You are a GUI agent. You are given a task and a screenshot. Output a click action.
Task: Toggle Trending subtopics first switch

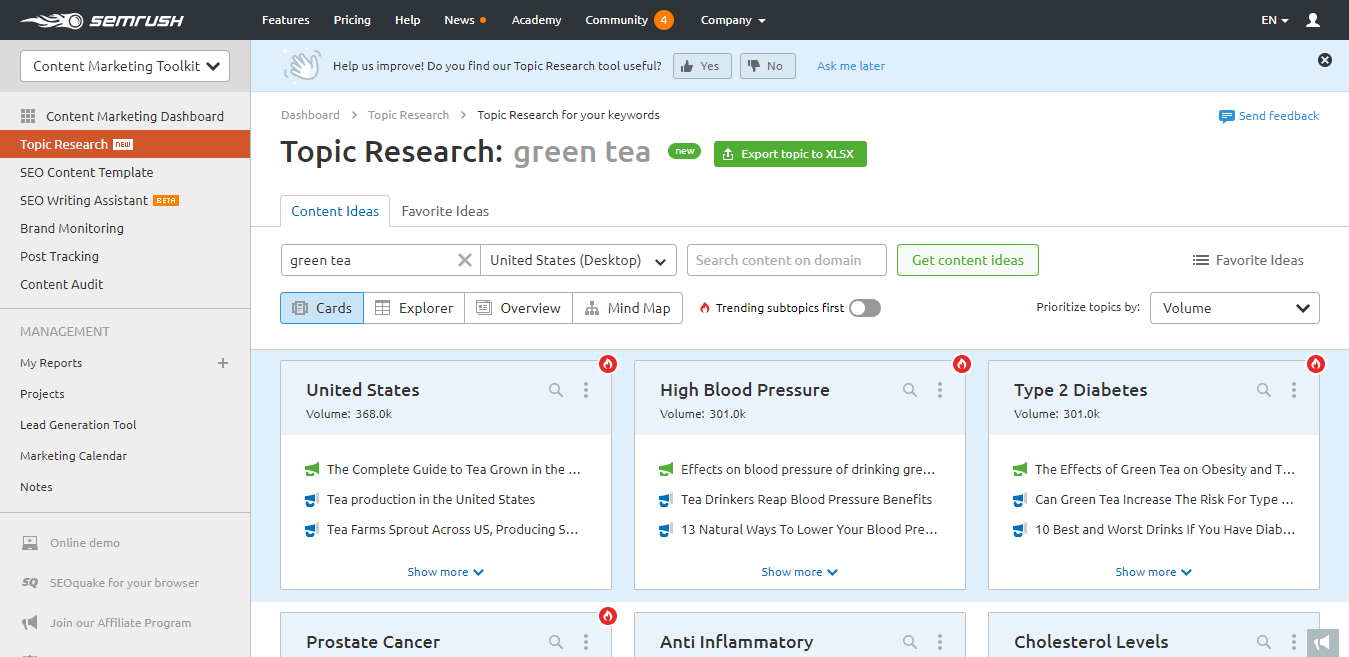865,308
